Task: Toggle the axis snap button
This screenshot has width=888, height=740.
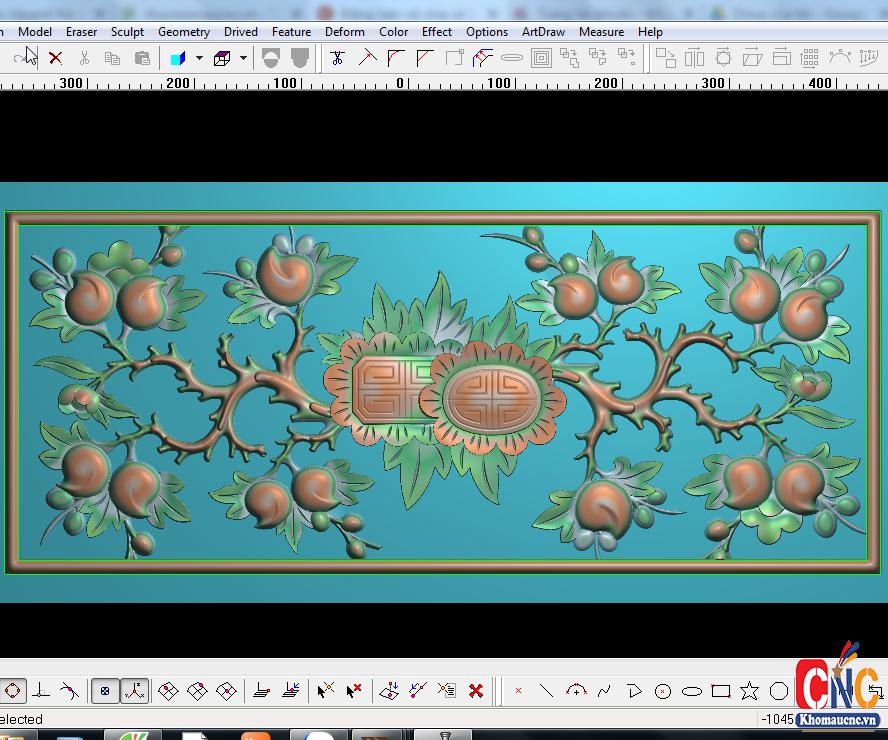Action: 135,690
